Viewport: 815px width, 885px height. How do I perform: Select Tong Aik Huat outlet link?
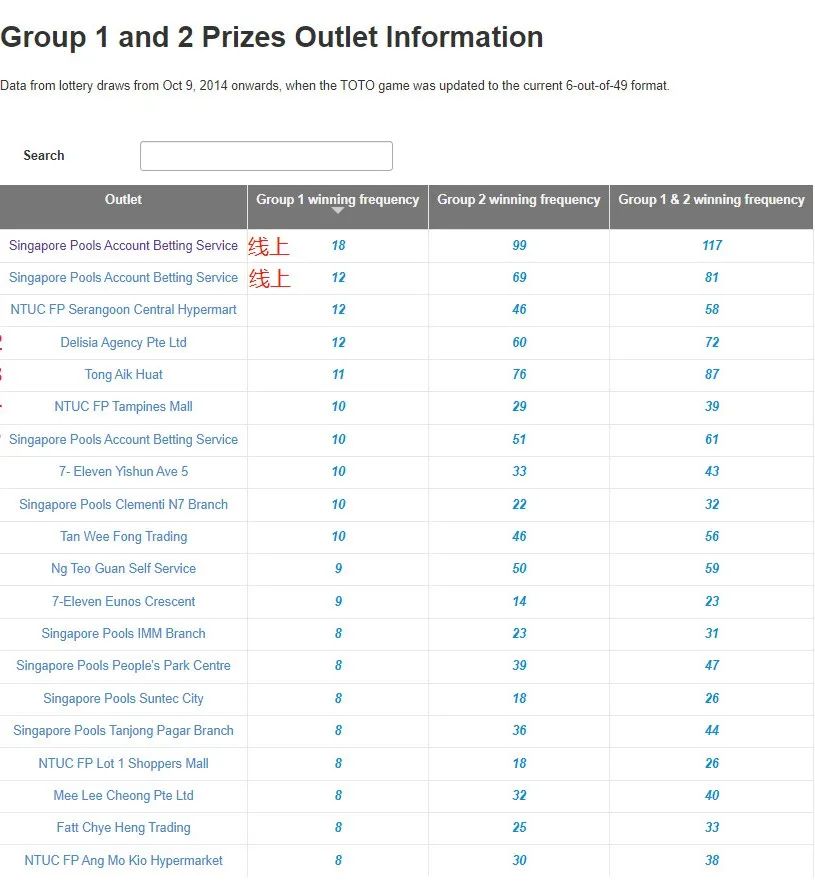pyautogui.click(x=123, y=375)
